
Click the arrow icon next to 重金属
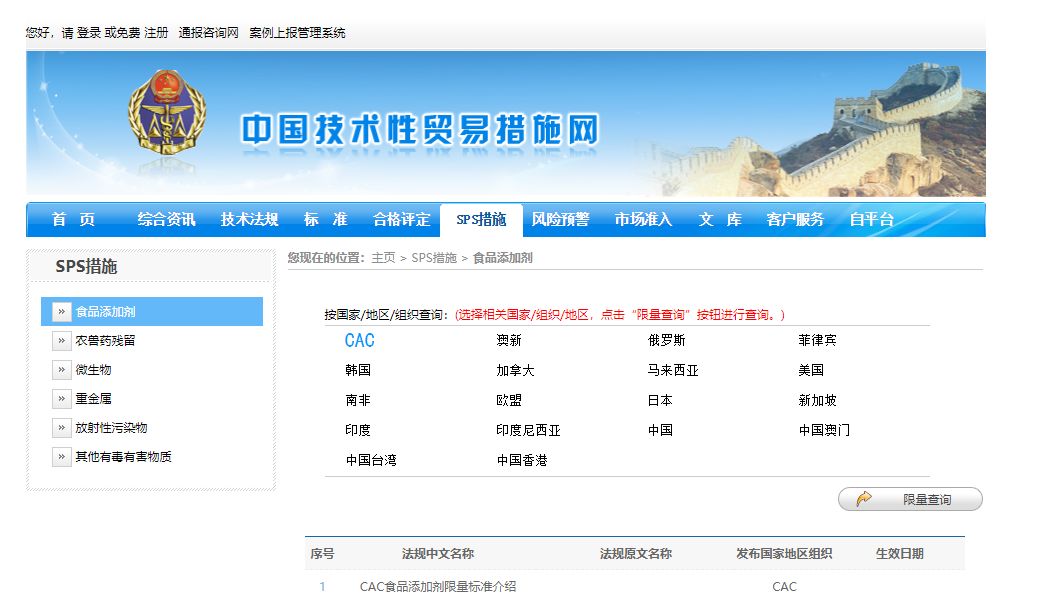62,398
